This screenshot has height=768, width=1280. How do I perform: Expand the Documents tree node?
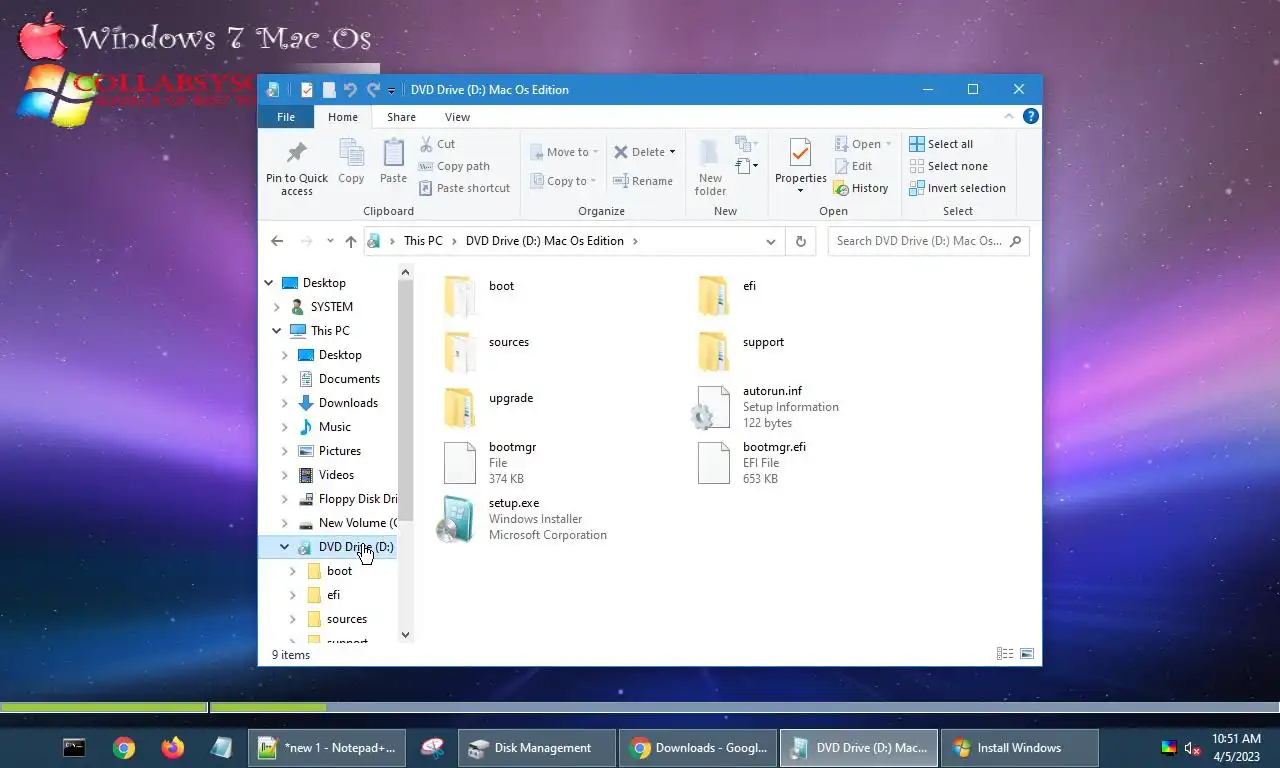285,379
